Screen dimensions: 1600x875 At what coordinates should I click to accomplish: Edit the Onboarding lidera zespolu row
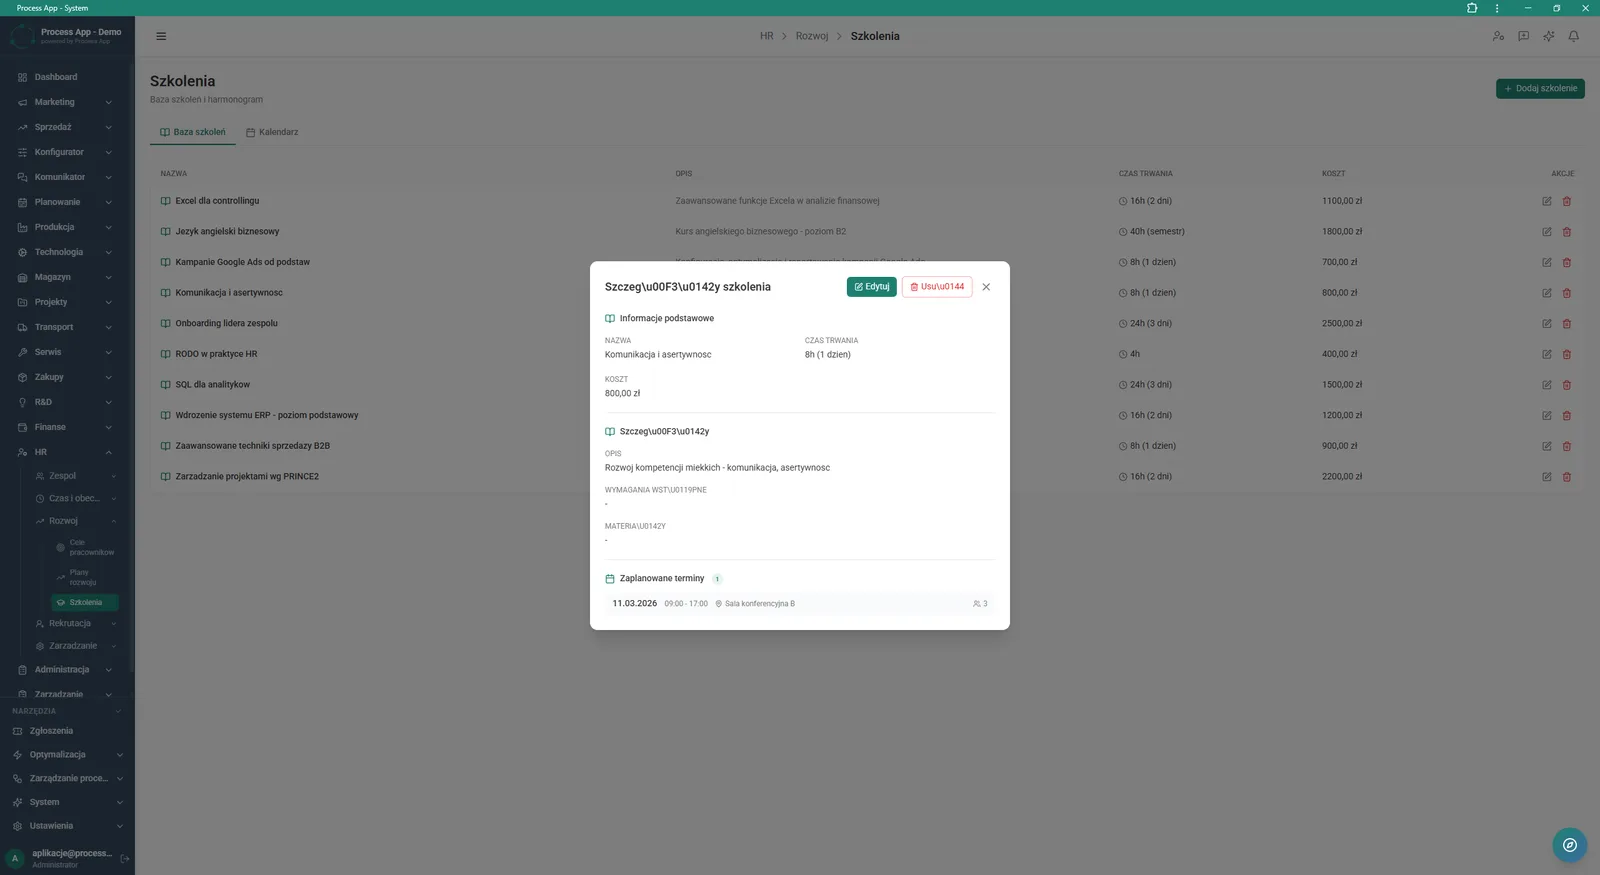click(x=1546, y=324)
